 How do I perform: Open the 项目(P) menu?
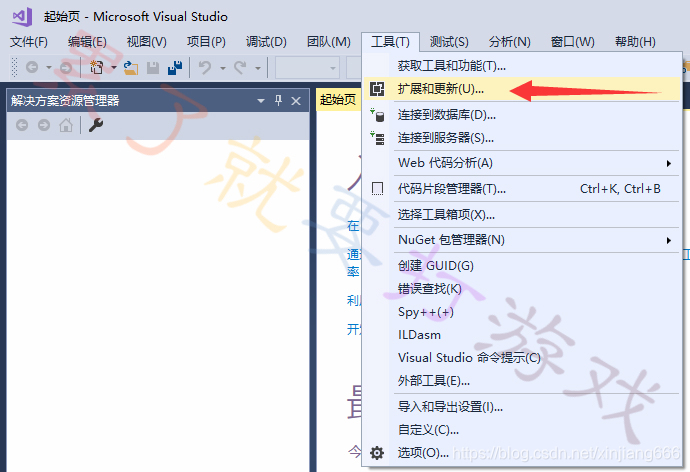[x=206, y=42]
